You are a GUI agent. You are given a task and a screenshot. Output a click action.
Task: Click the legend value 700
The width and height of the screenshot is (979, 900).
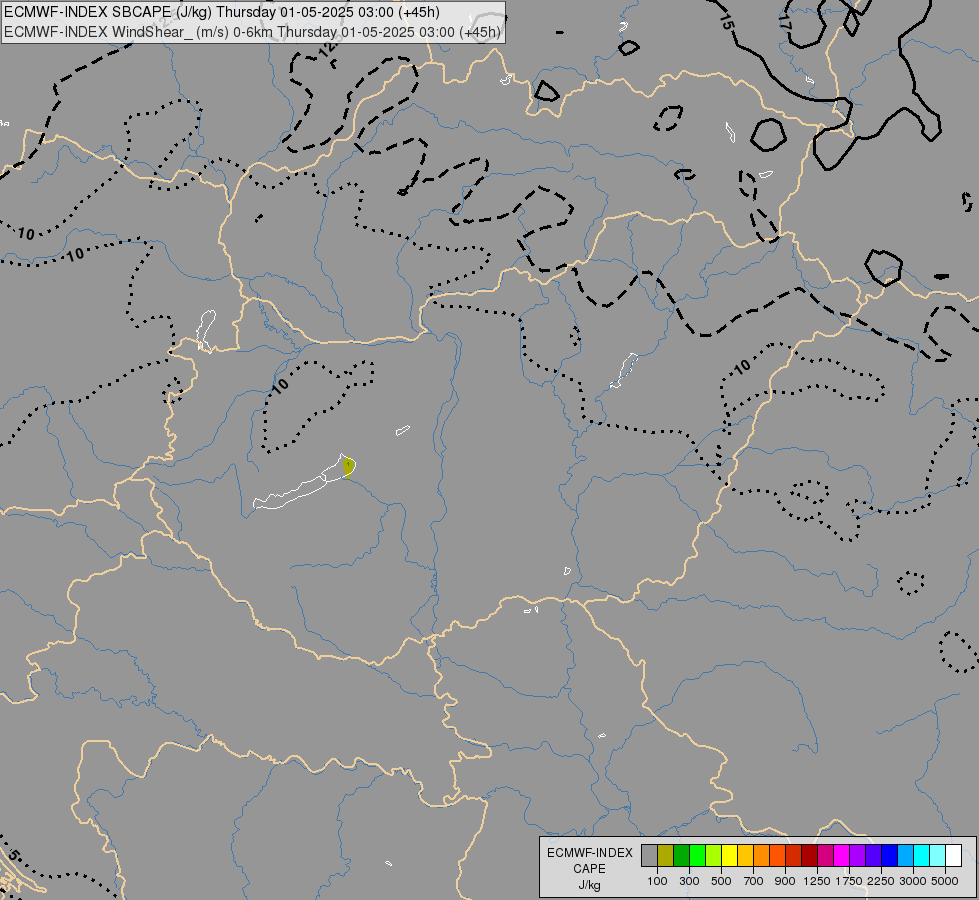click(754, 881)
